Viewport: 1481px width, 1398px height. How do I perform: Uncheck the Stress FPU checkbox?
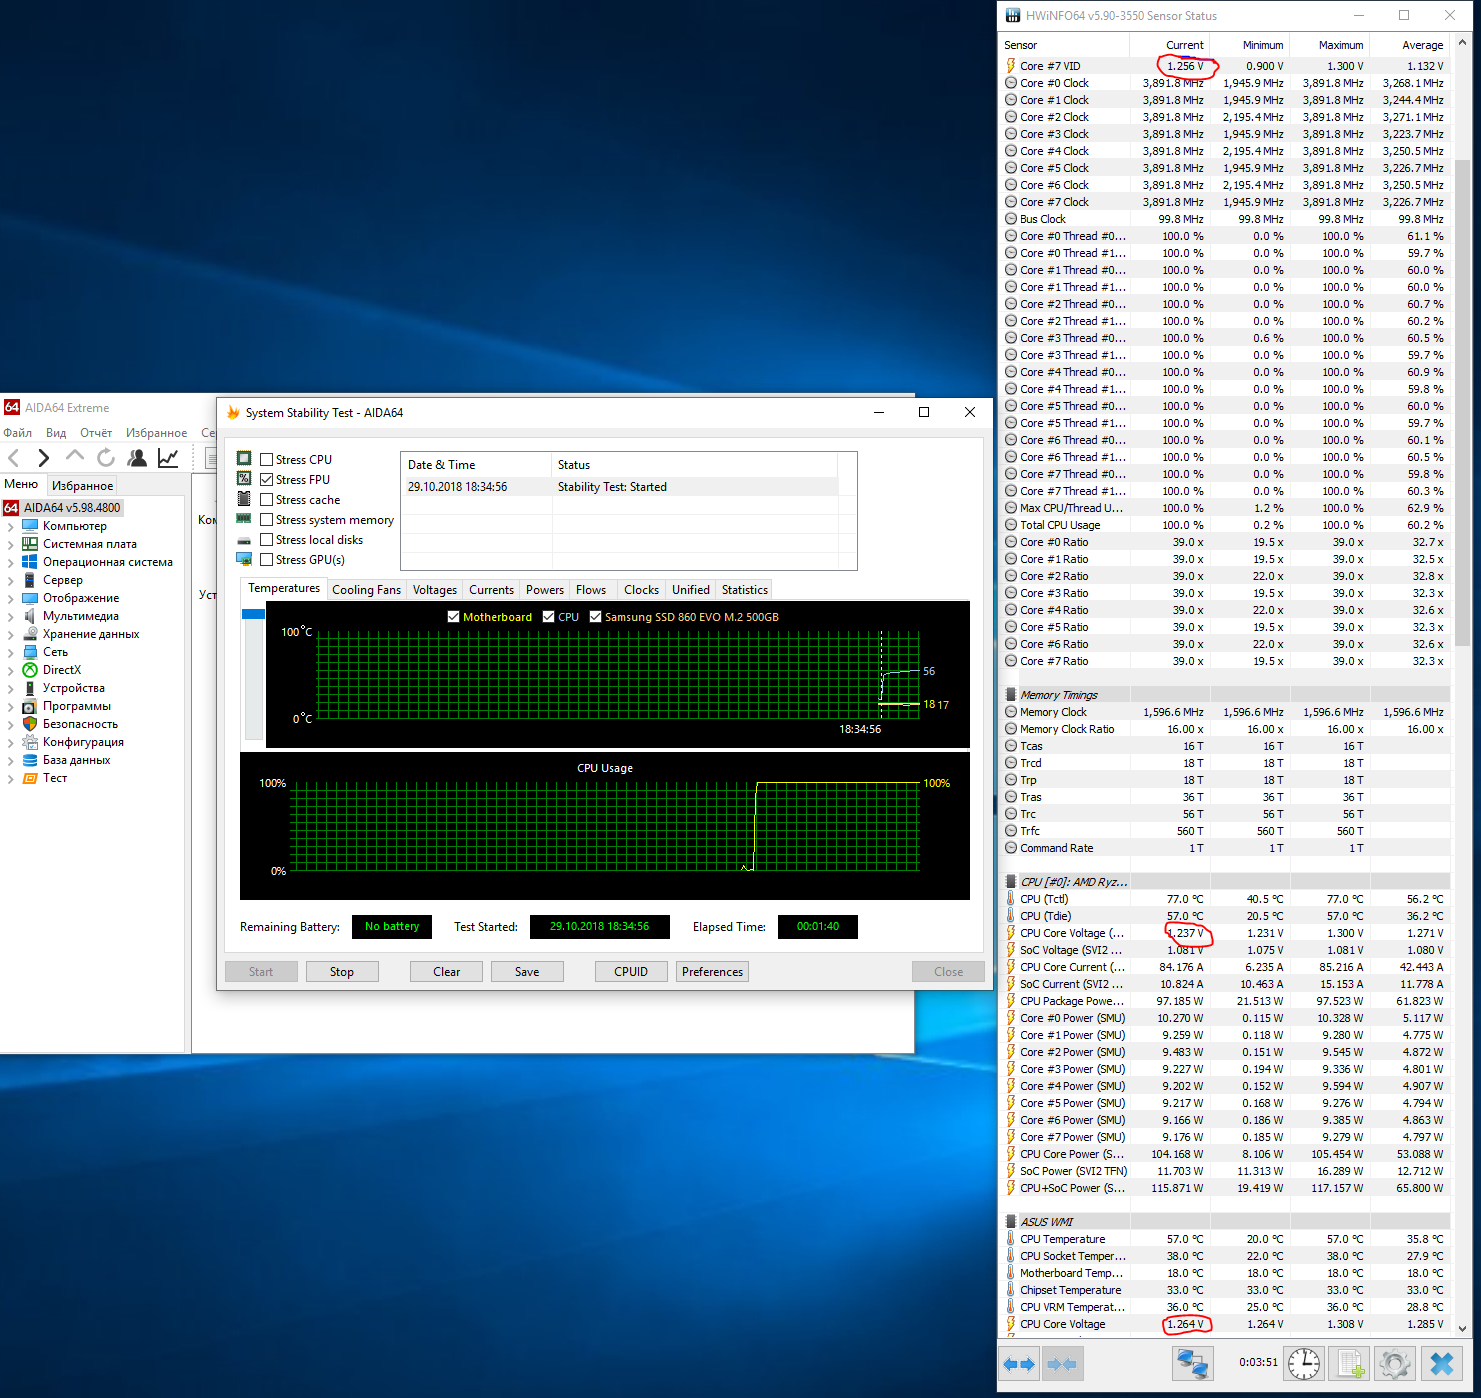[x=267, y=480]
